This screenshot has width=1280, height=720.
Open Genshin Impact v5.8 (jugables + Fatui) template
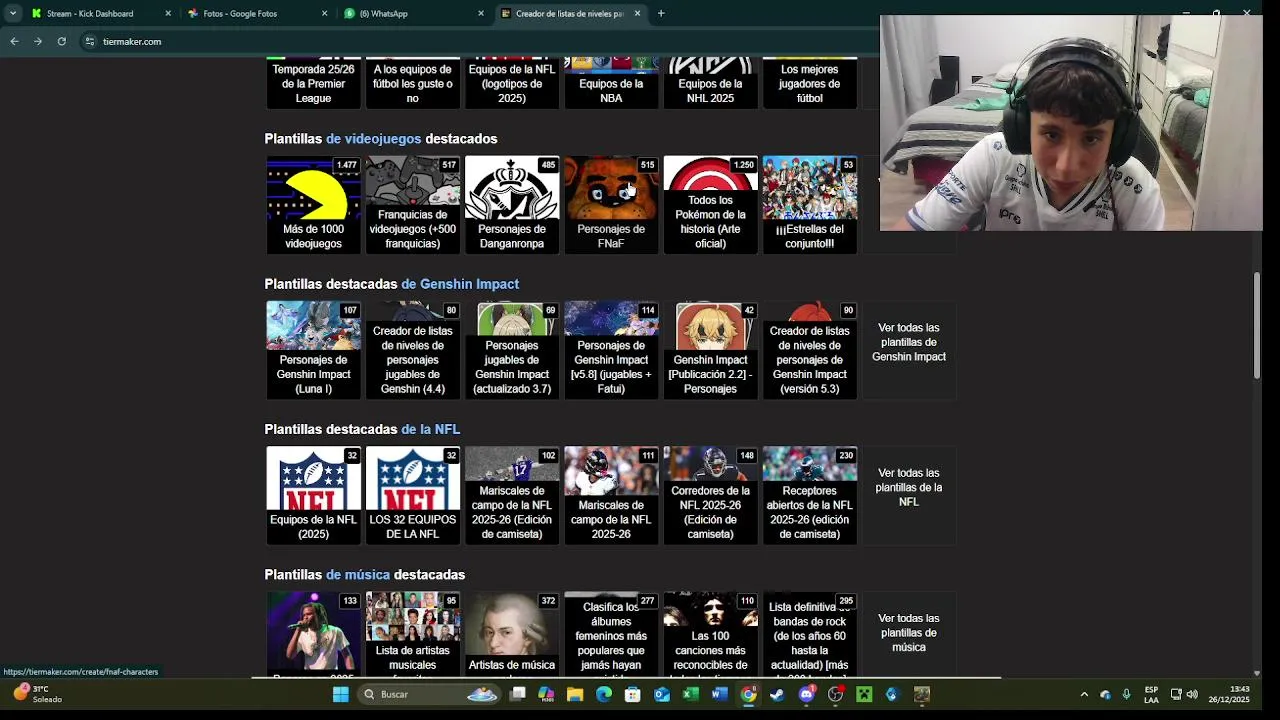[x=611, y=350]
